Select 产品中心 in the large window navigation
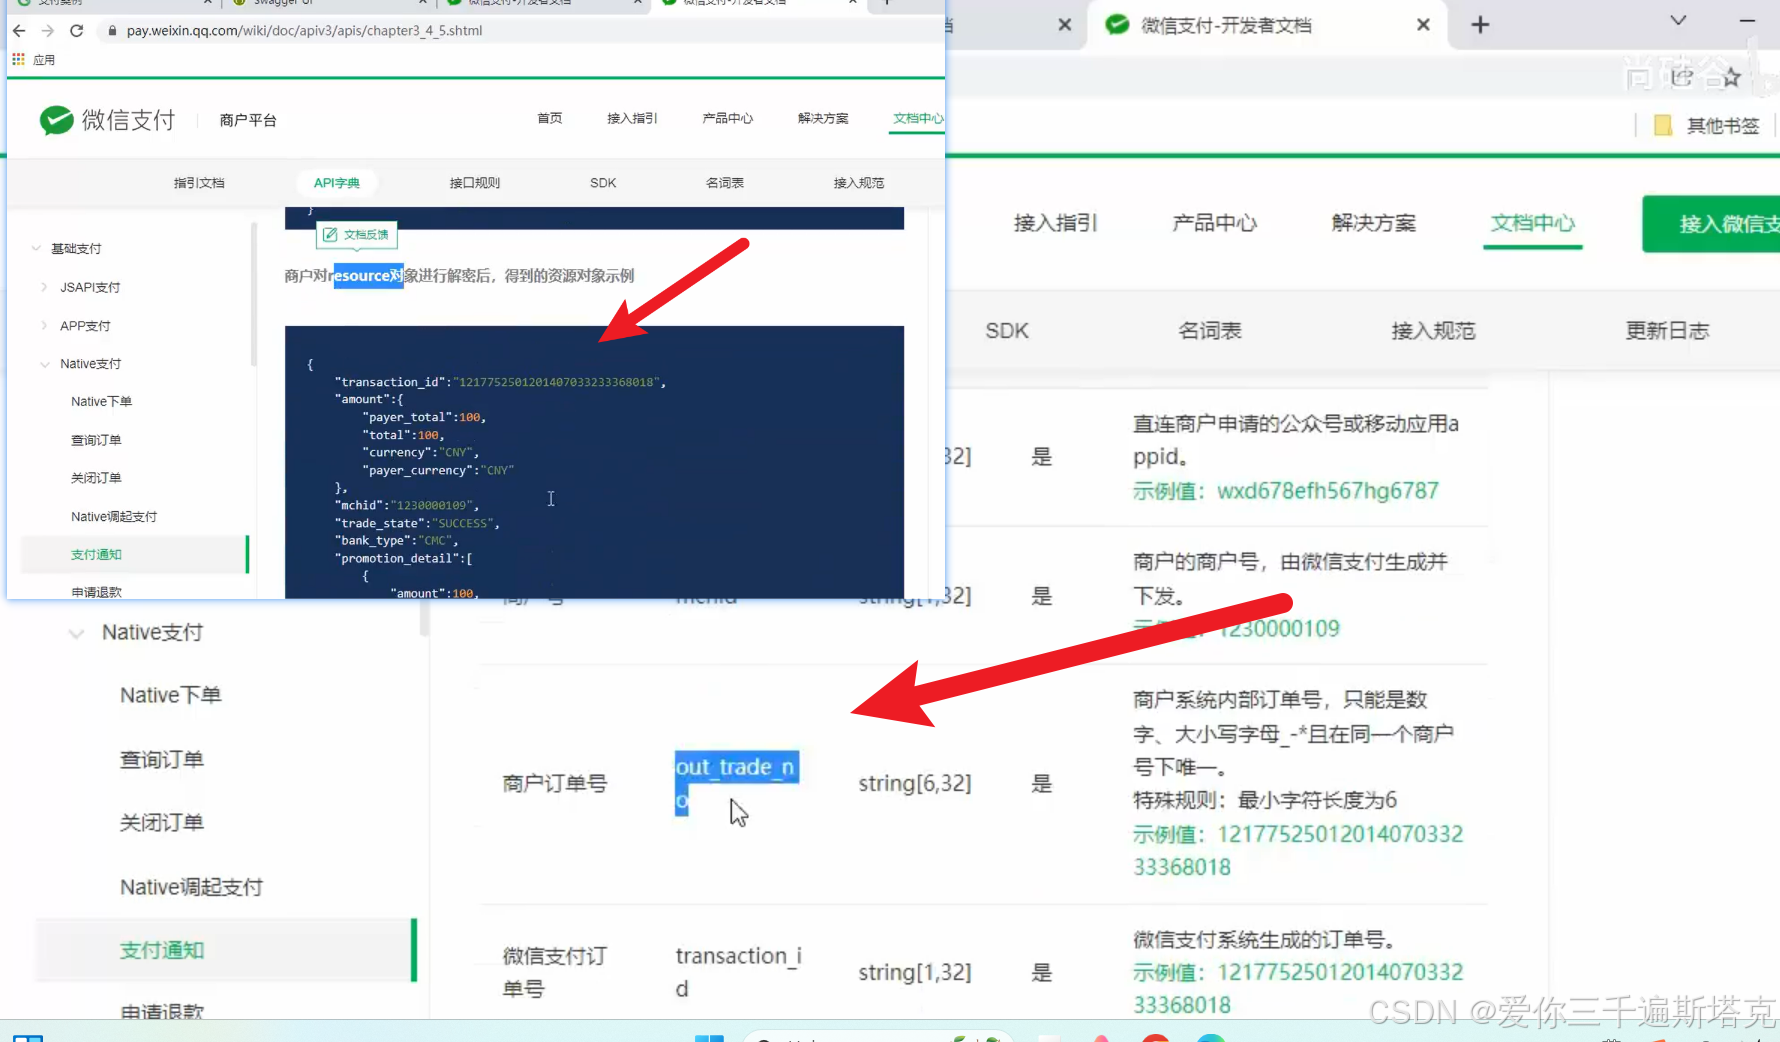Screen dimensions: 1780x1042 tap(1214, 223)
